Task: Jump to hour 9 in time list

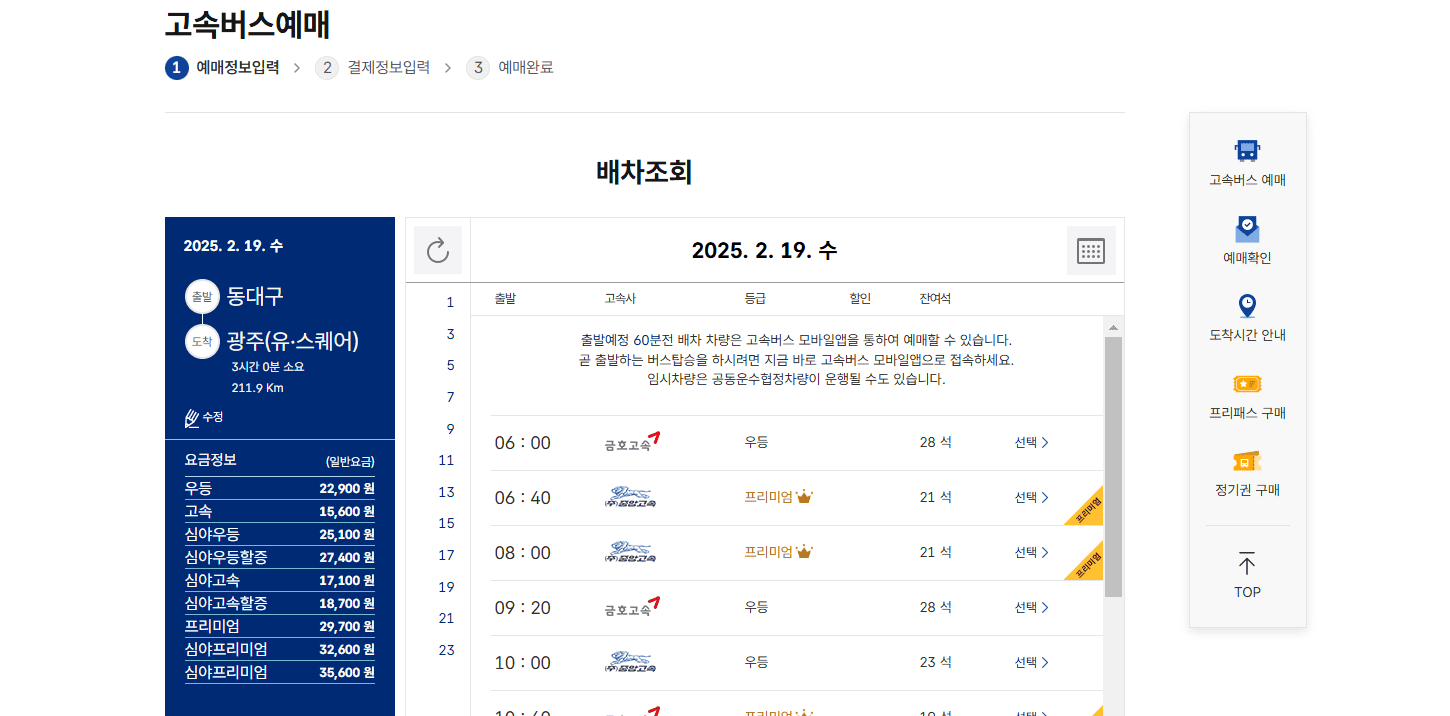Action: [450, 429]
